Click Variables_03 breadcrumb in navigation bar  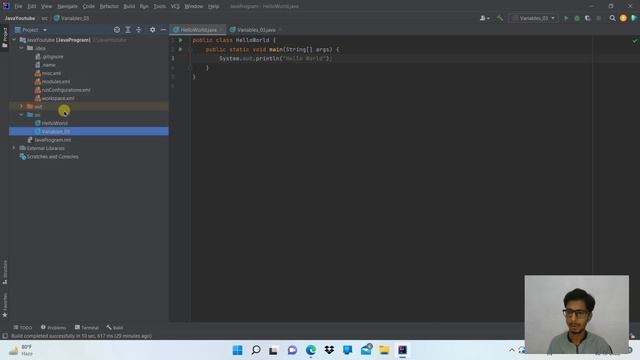(71, 18)
